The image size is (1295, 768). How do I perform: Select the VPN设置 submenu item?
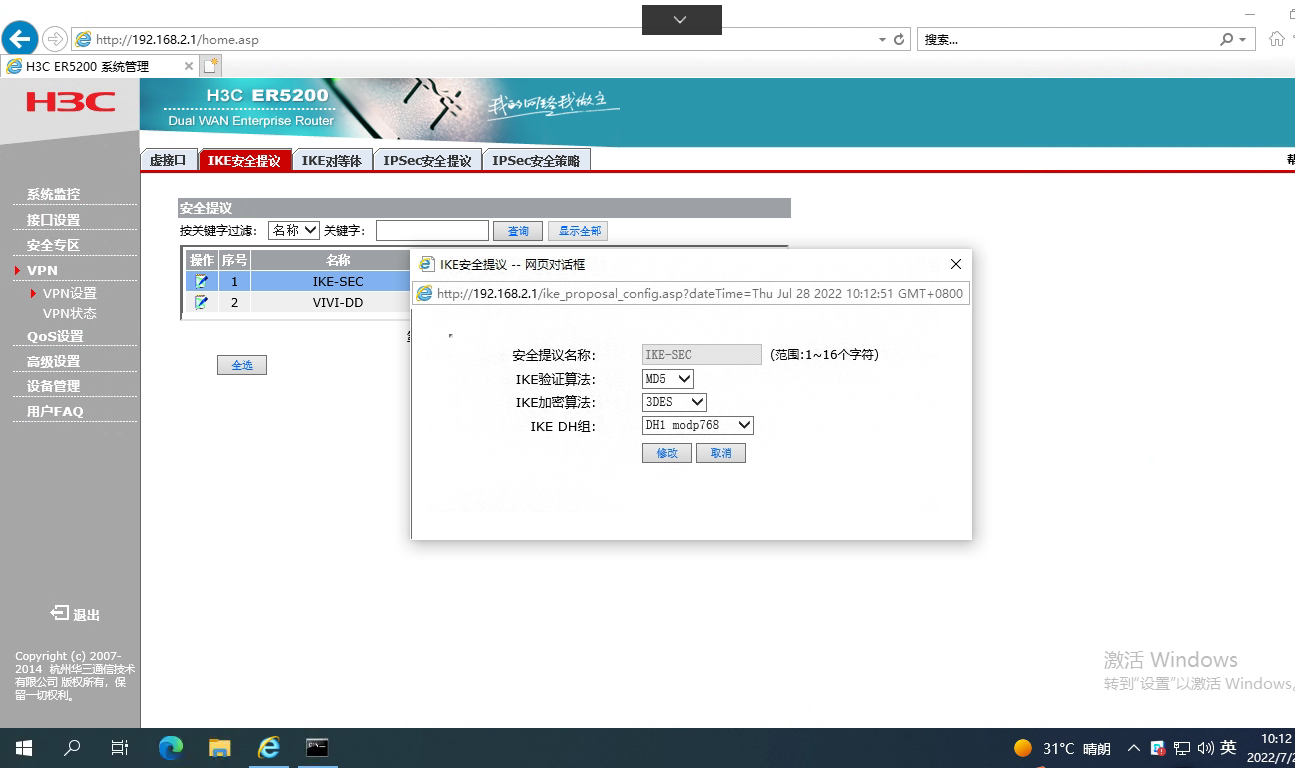coord(70,293)
